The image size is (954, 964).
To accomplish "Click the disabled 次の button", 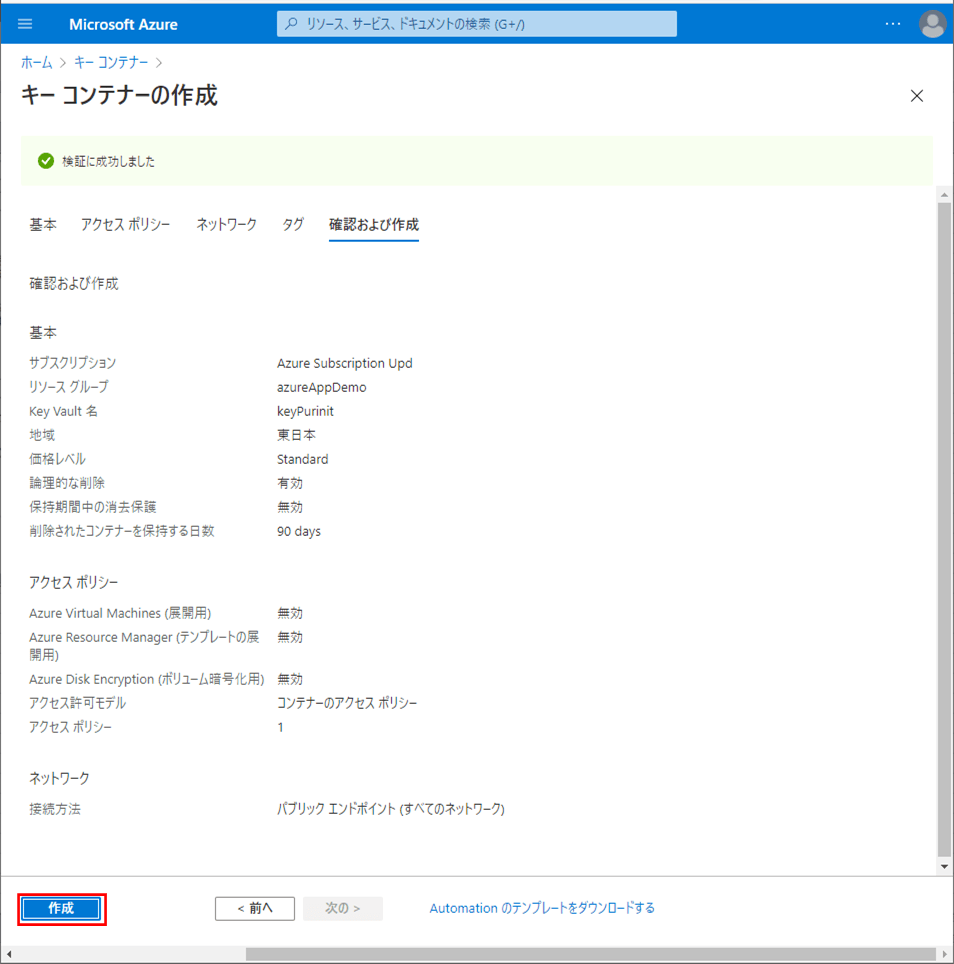I will pyautogui.click(x=342, y=908).
